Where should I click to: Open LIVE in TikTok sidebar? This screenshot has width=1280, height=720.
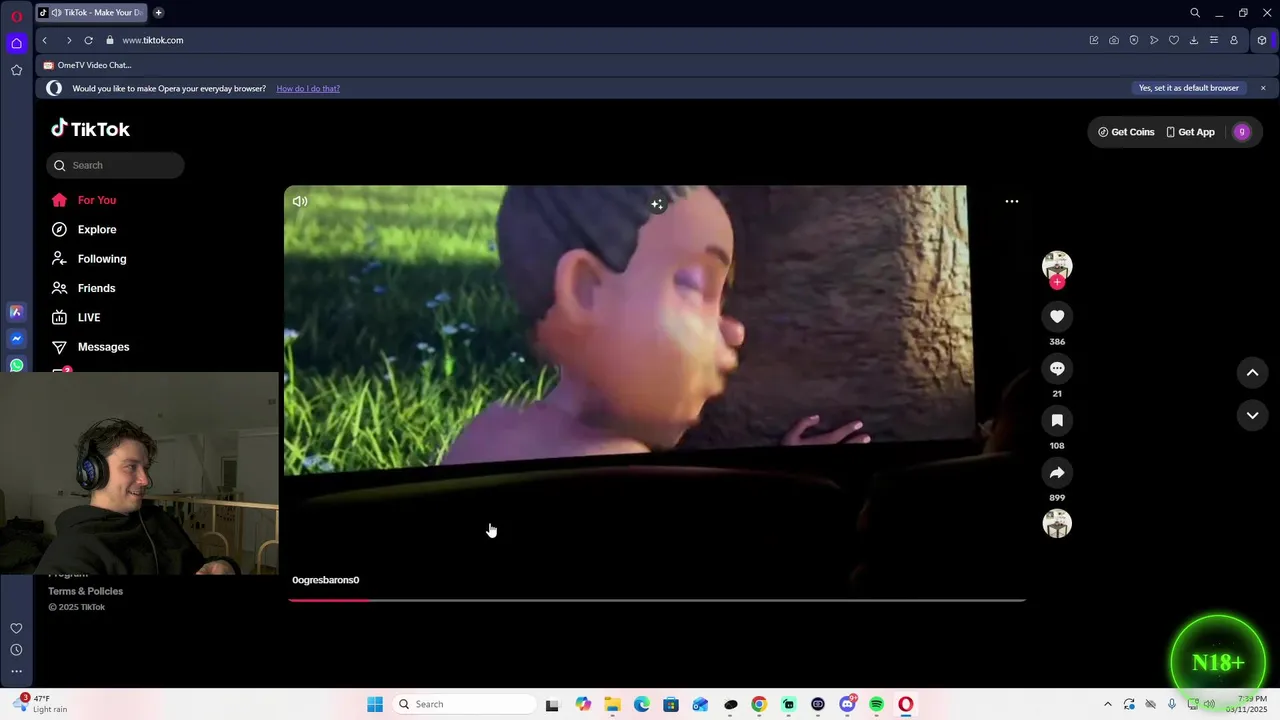click(x=78, y=317)
